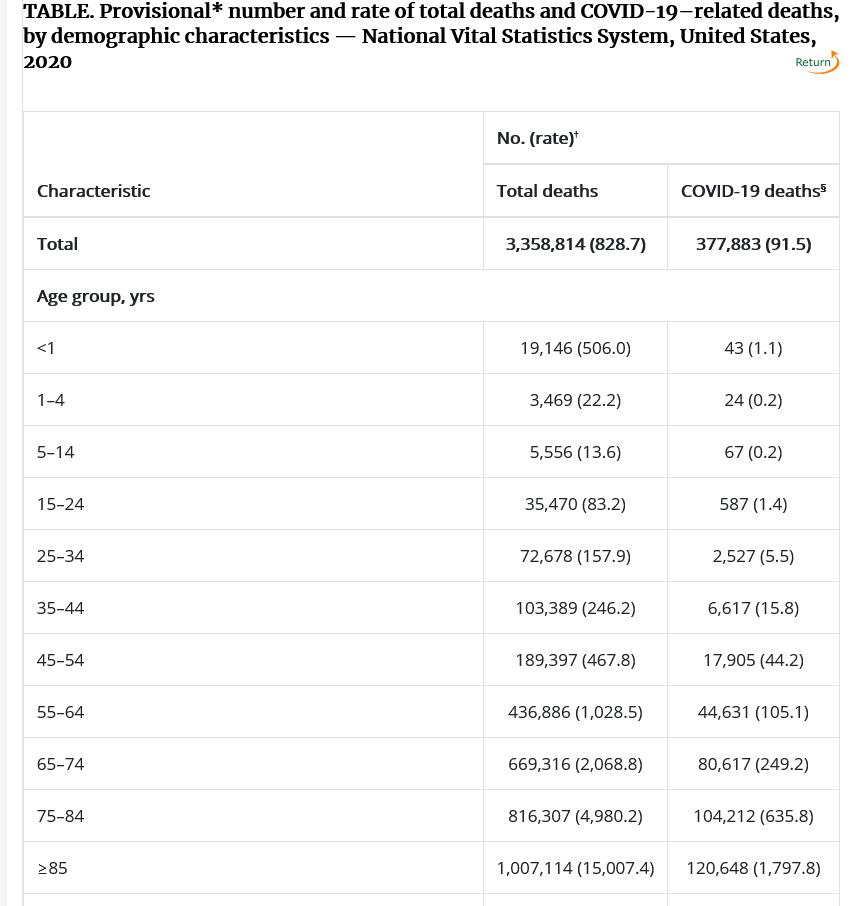The width and height of the screenshot is (855, 906).
Task: Click the 35–44 total deaths value 103,389 (246.2)
Action: pyautogui.click(x=575, y=608)
